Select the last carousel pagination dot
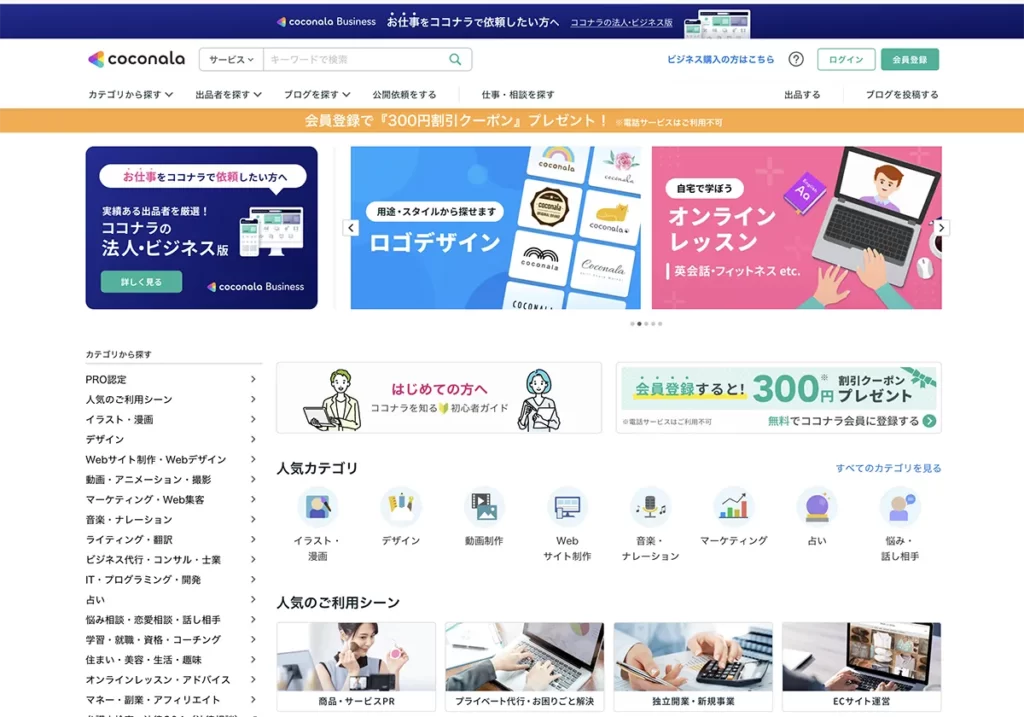The width and height of the screenshot is (1024, 717). 660,324
